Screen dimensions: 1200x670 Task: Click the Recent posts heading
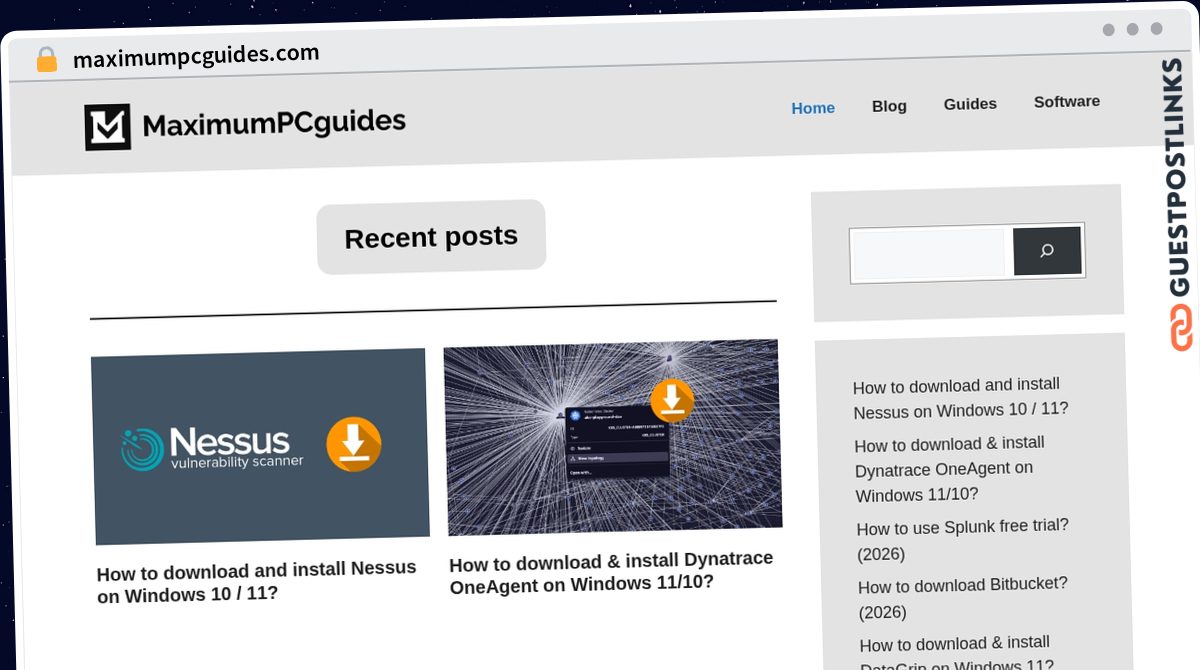[431, 237]
